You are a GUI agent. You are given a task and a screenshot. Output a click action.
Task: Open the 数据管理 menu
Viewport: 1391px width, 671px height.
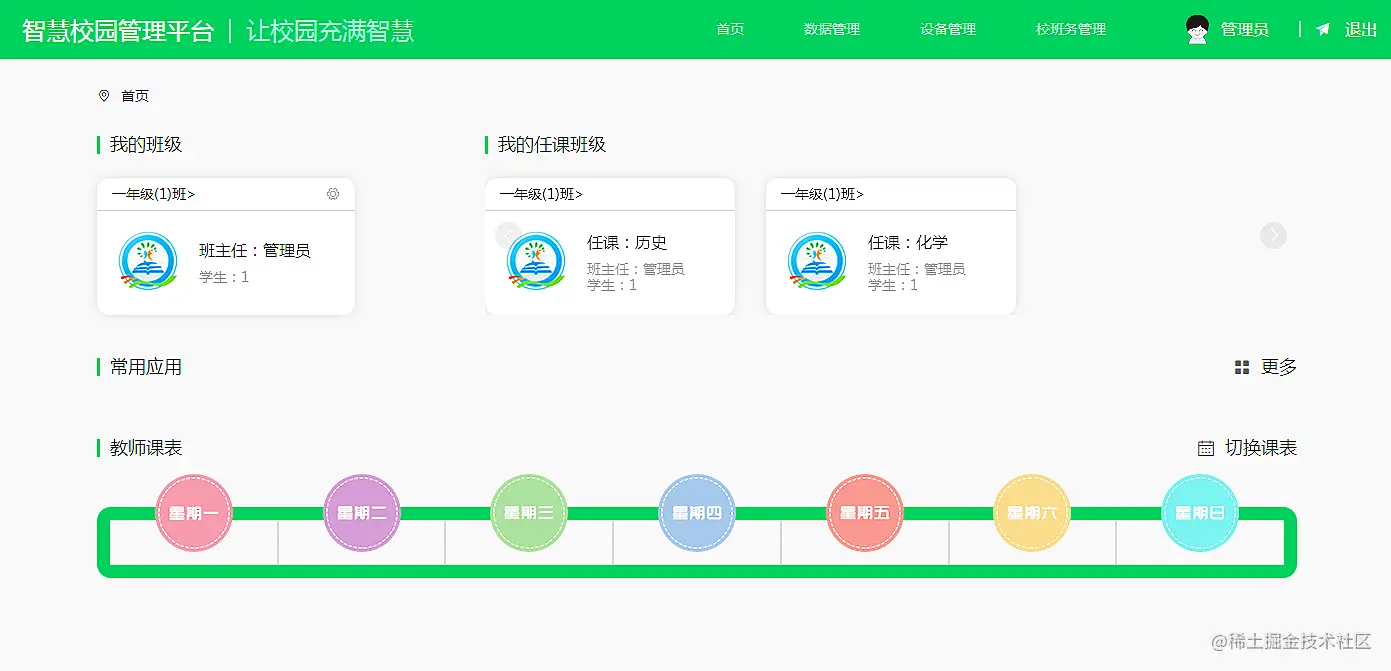[x=831, y=29]
